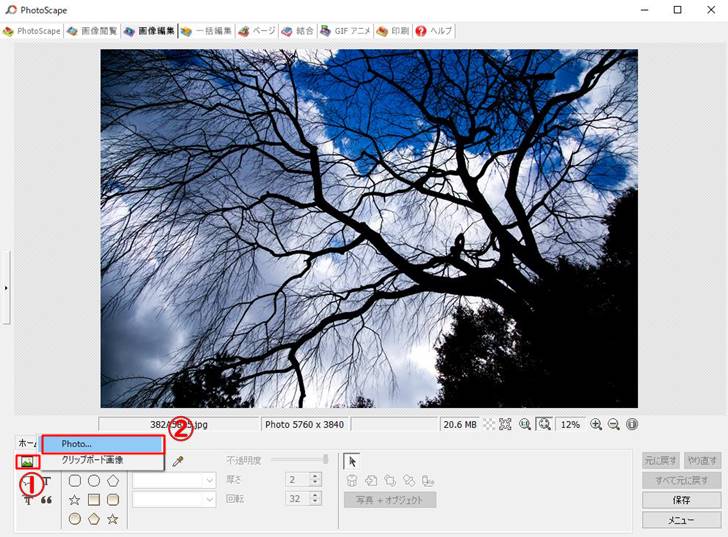Image resolution: width=728 pixels, height=537 pixels.
Task: Click the zoom in magnifier icon
Action: [597, 424]
